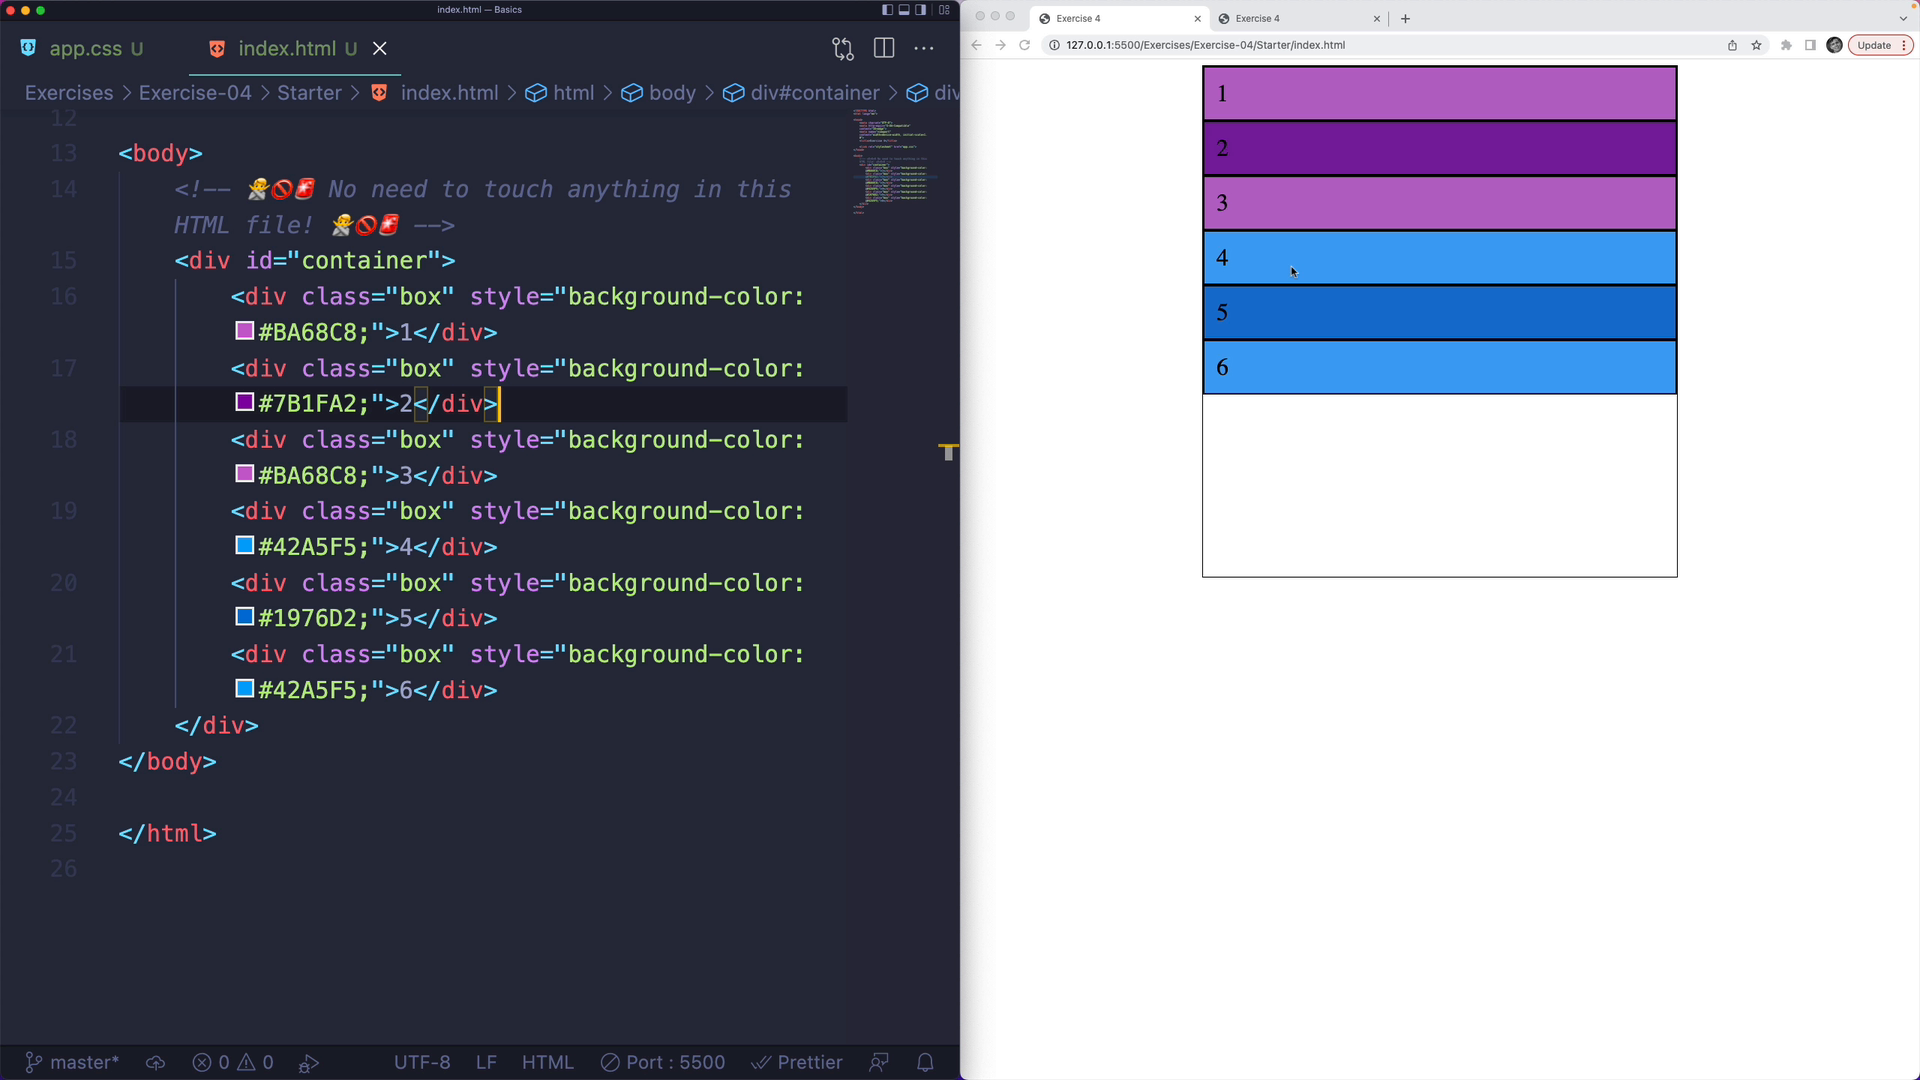This screenshot has height=1080, width=1920.
Task: Open Chrome extensions puzzle icon
Action: coord(1786,45)
